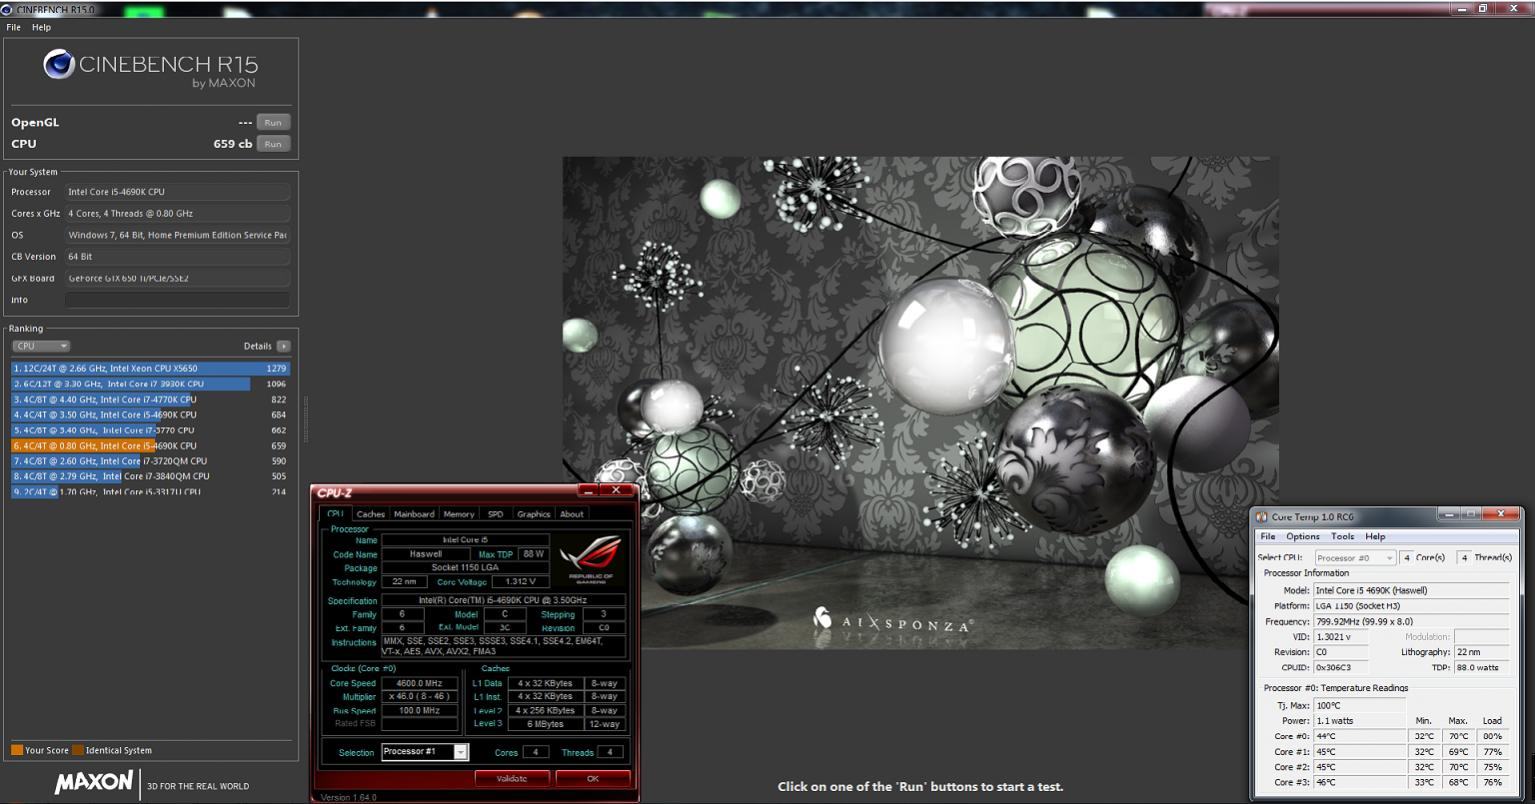Viewport: 1535px width, 804px height.
Task: Click the MAXON logo at bottom left
Action: point(93,782)
